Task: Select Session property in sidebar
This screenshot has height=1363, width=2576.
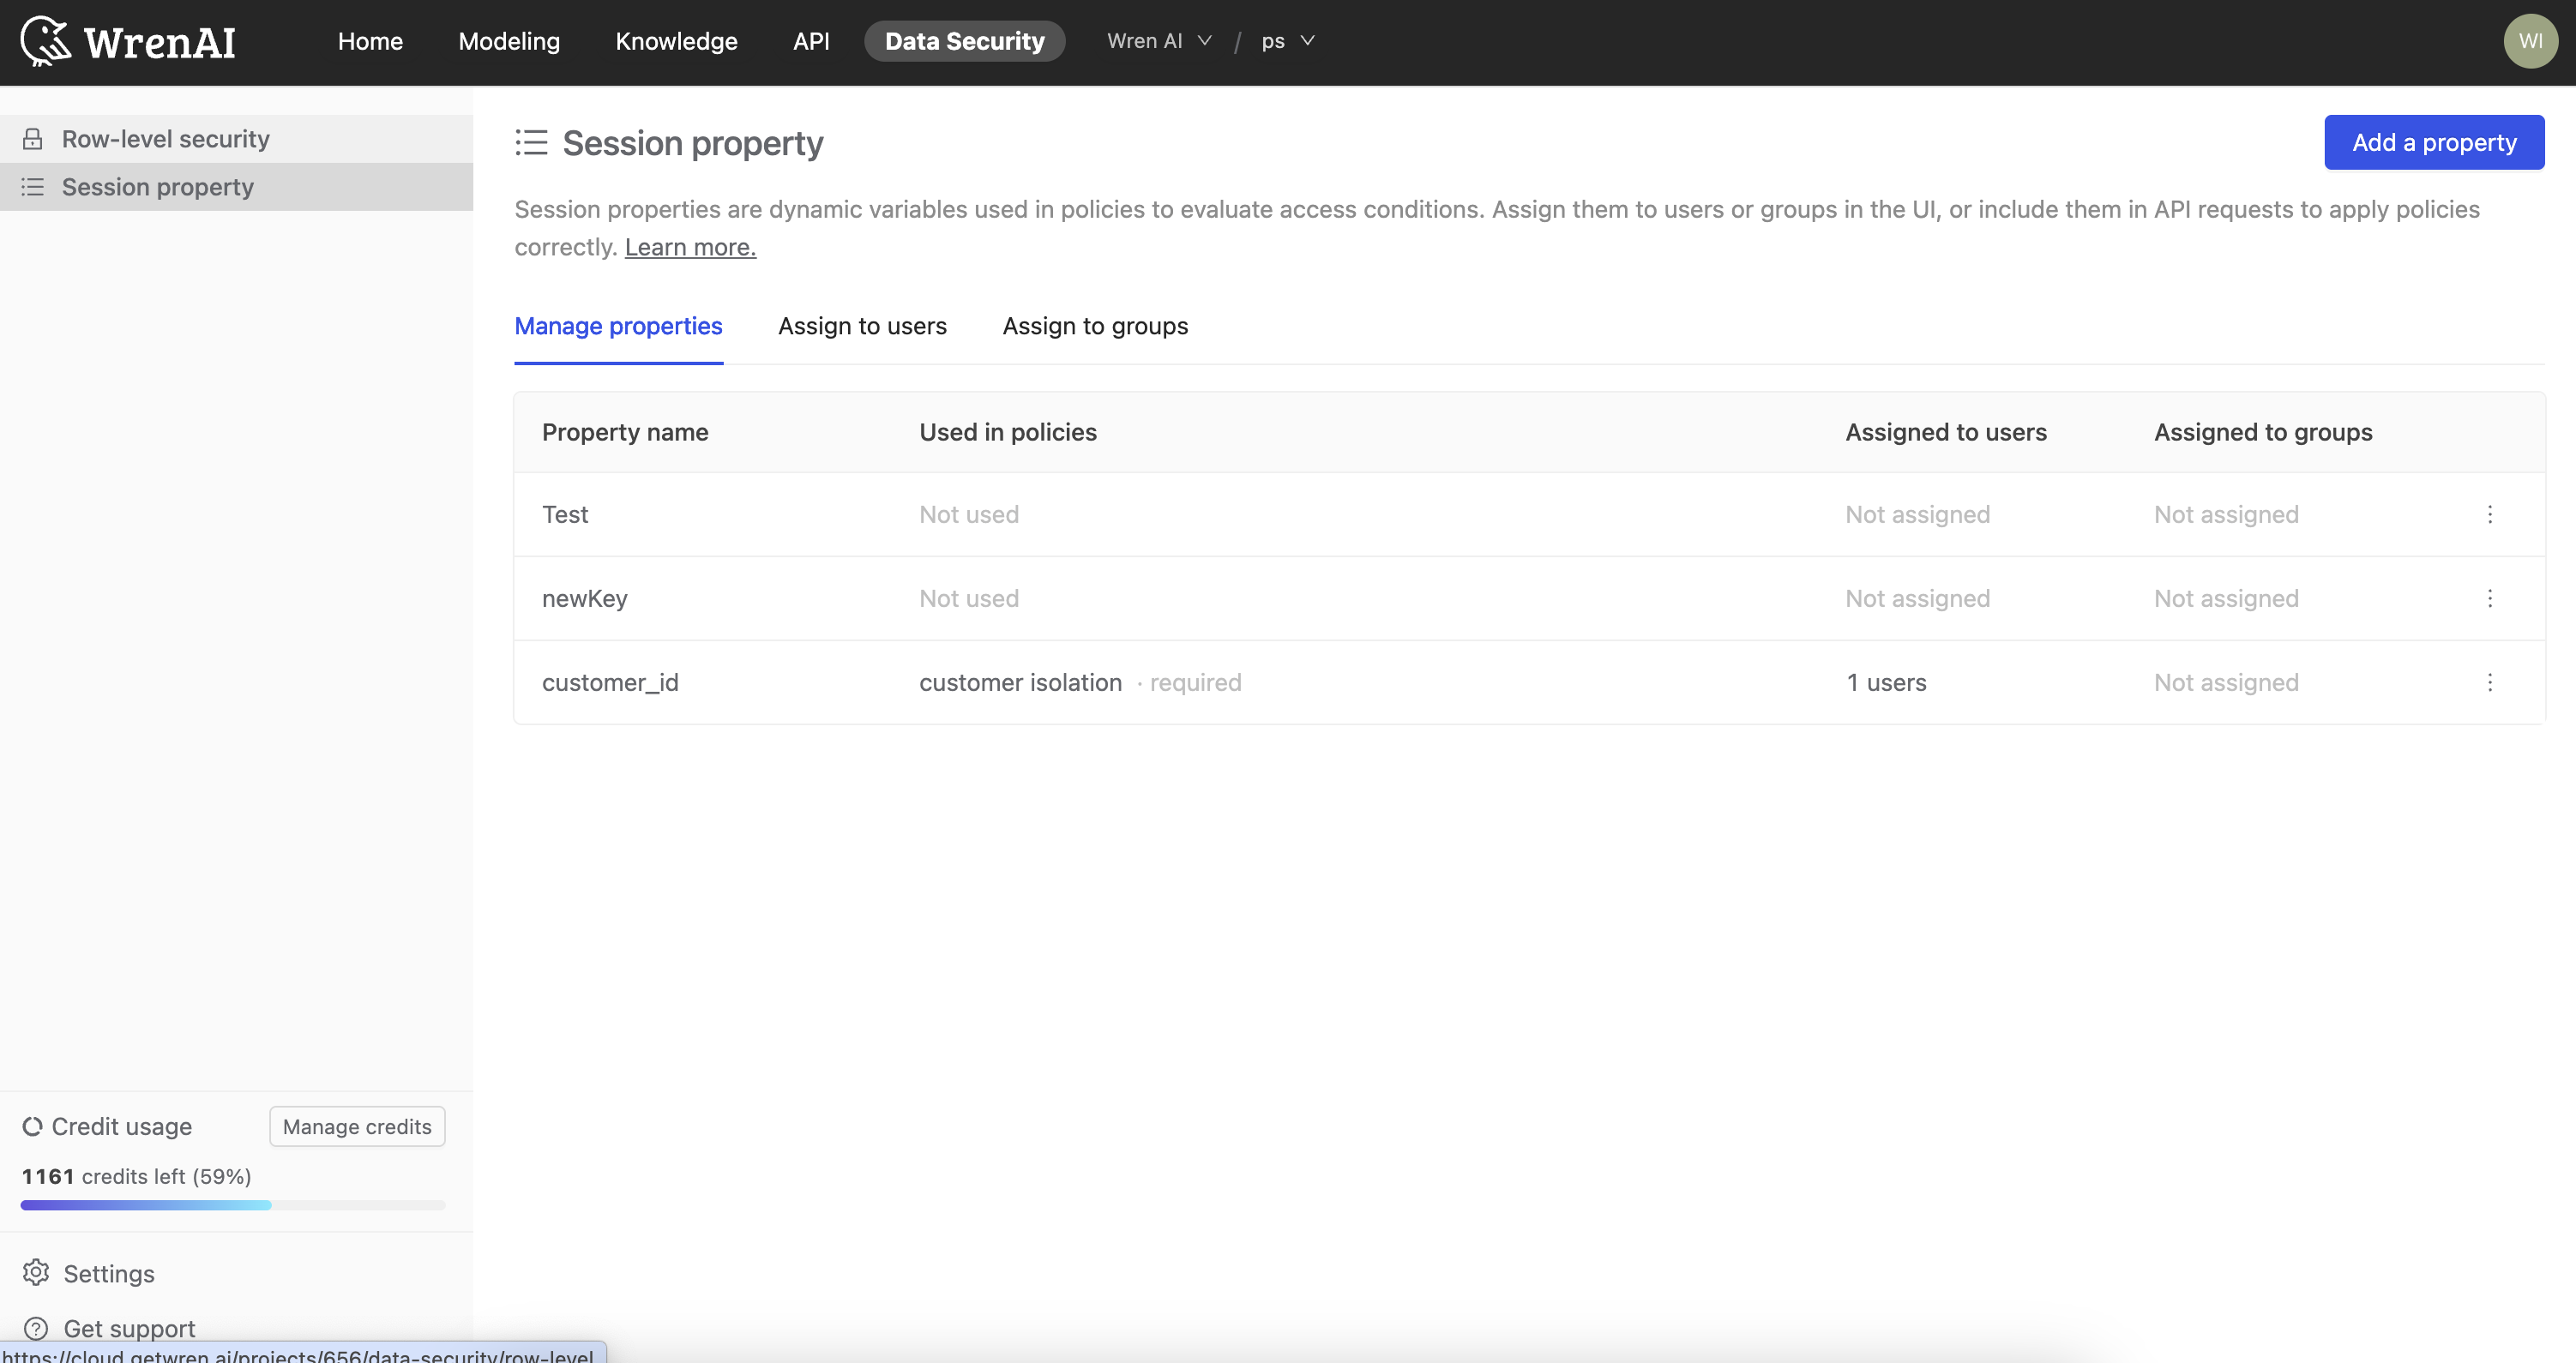Action: point(236,187)
